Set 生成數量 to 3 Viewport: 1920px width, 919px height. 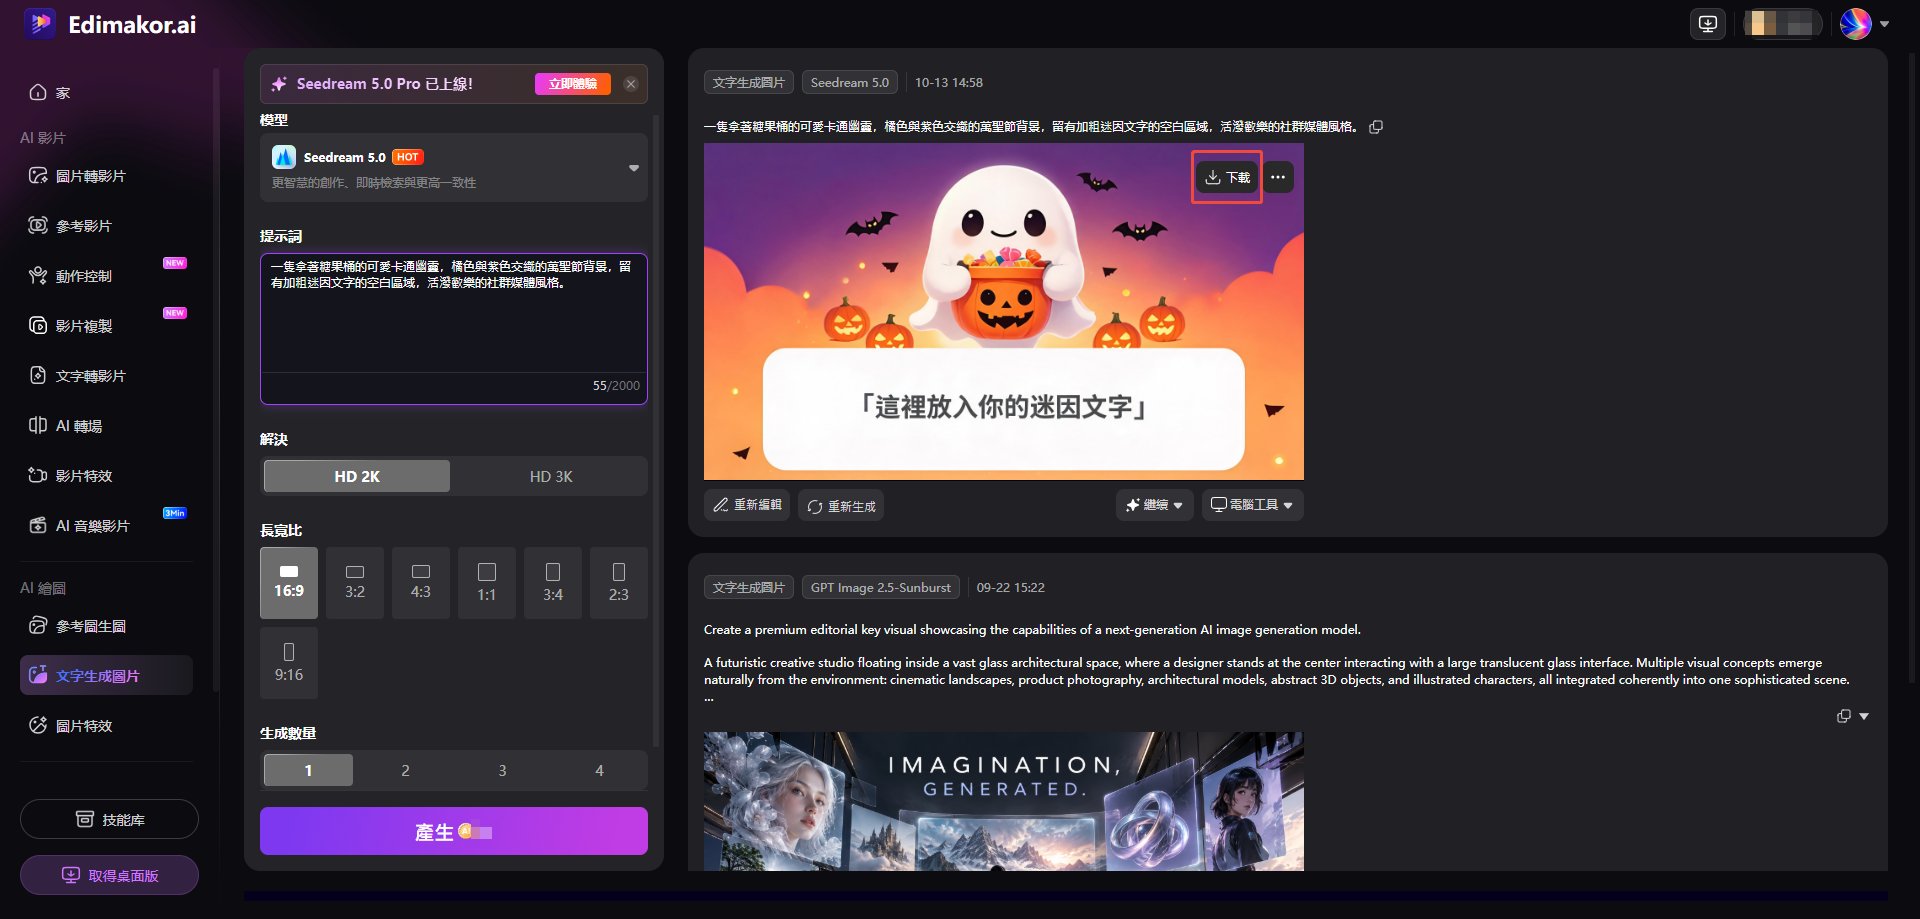pyautogui.click(x=502, y=770)
